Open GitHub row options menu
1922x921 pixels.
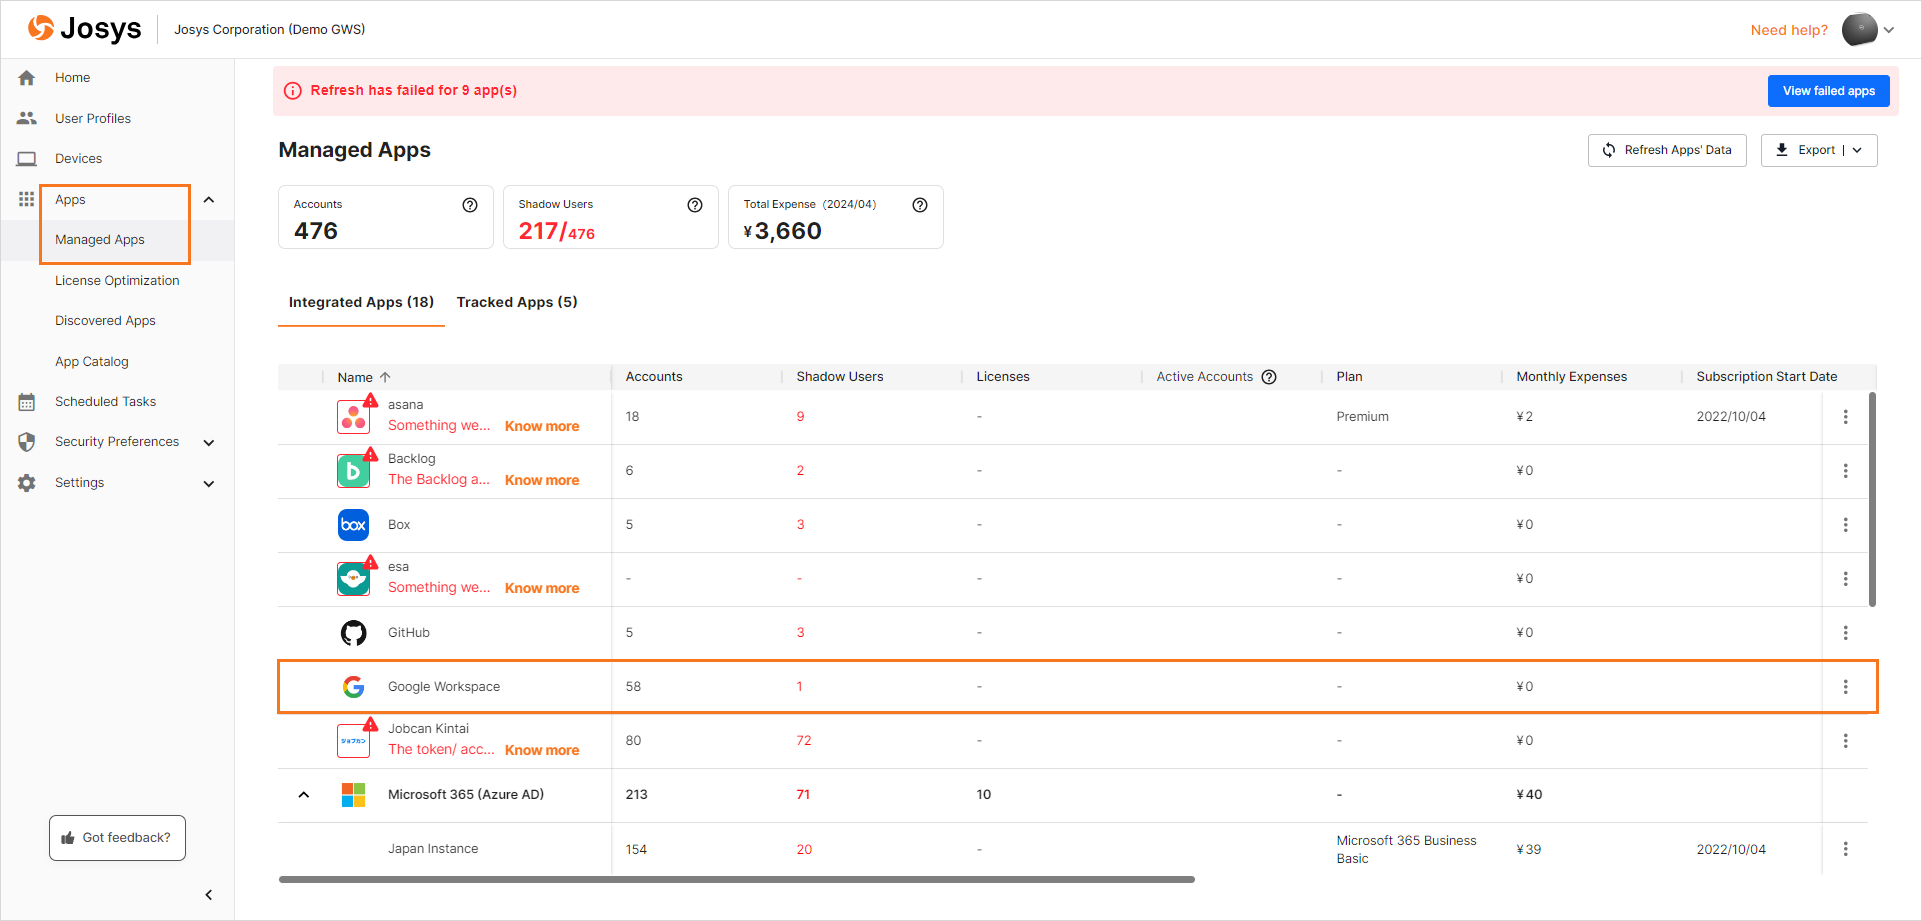[1846, 633]
